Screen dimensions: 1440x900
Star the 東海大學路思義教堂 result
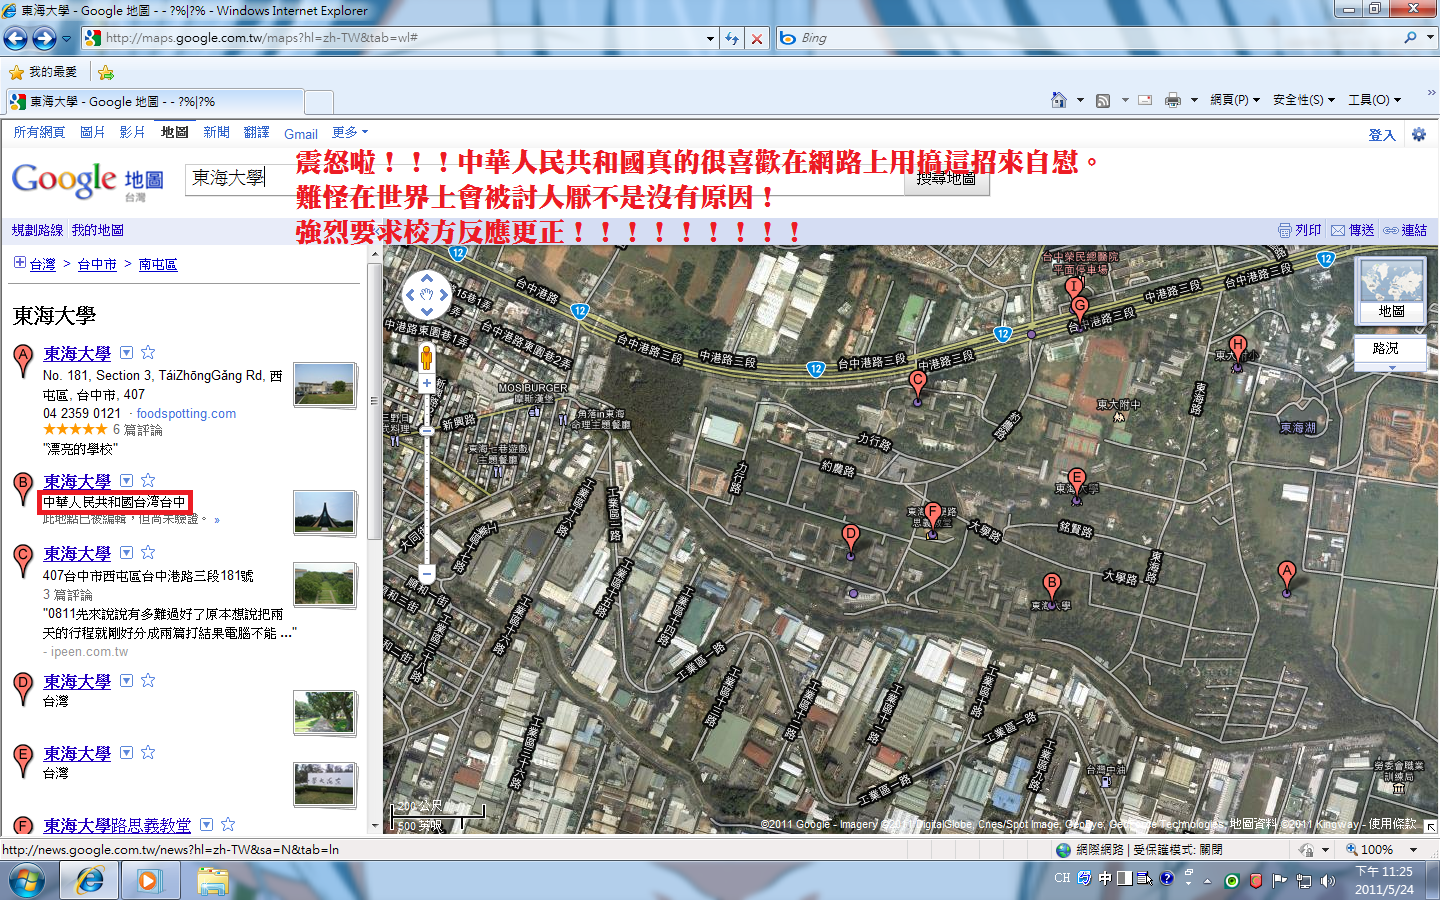(x=228, y=824)
